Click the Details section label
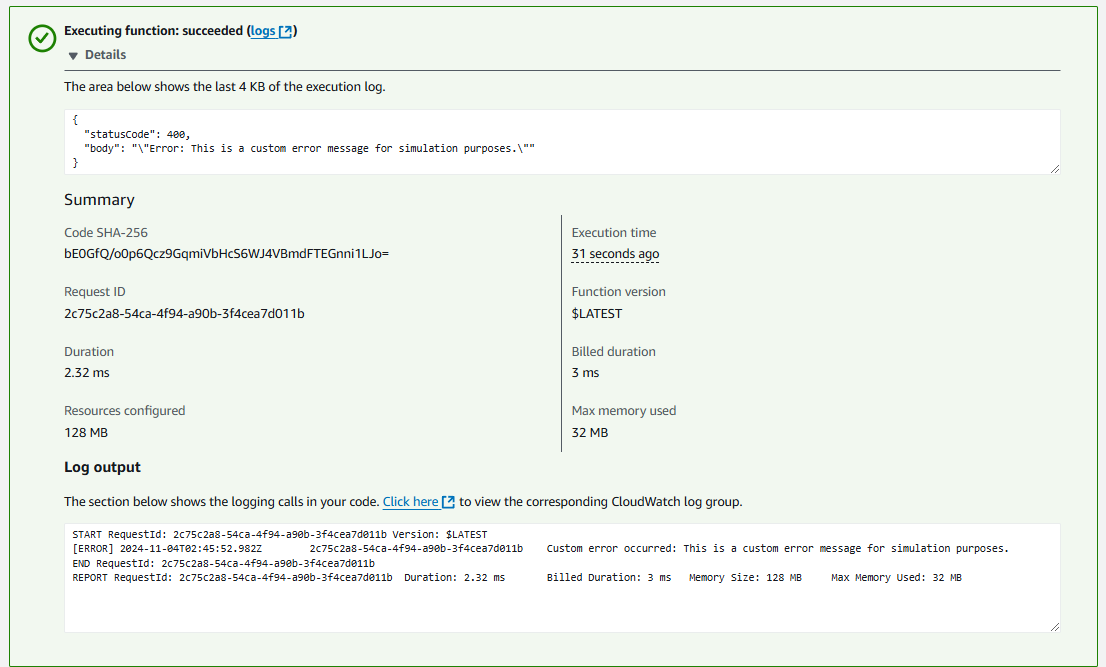The height and width of the screenshot is (667, 1106). tap(105, 55)
